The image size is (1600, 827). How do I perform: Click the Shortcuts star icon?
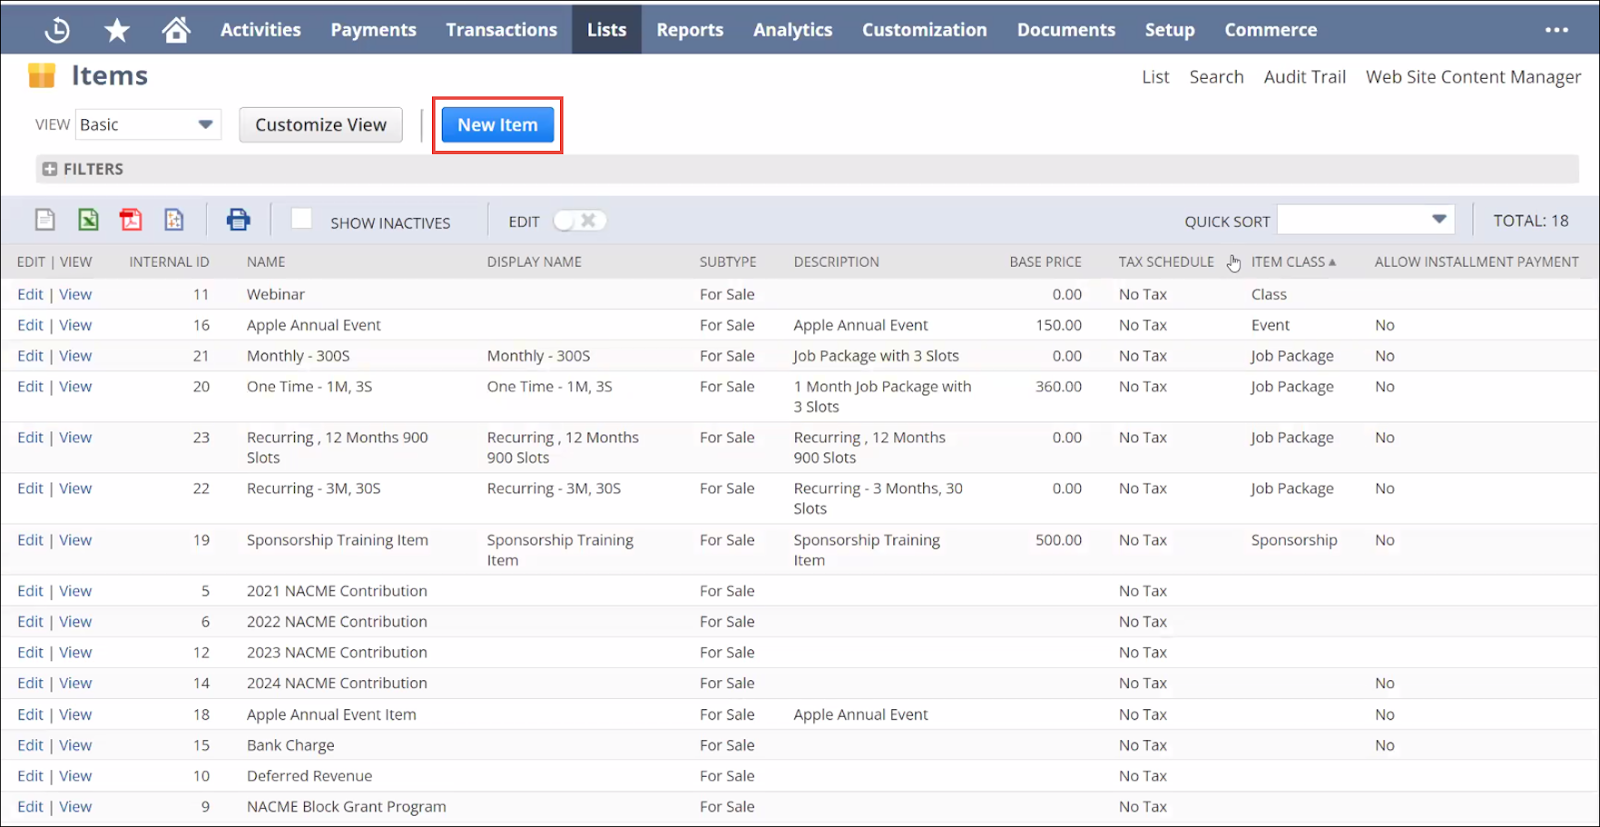click(117, 30)
